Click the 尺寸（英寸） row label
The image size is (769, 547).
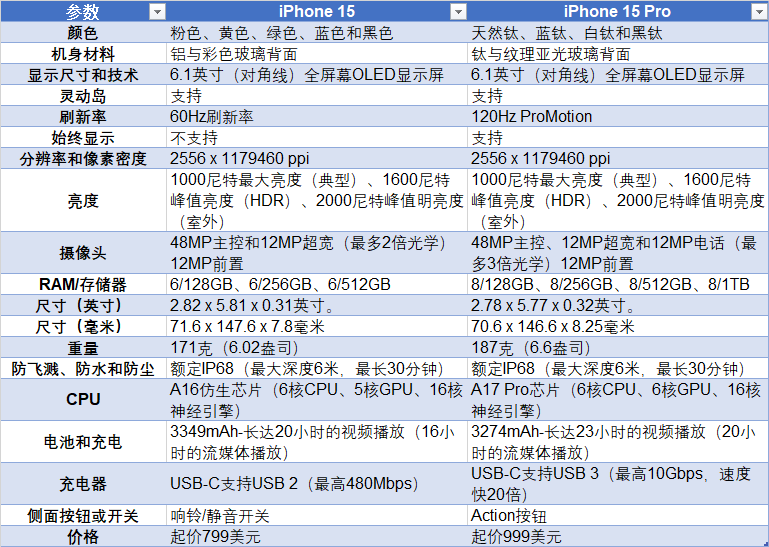(x=83, y=305)
